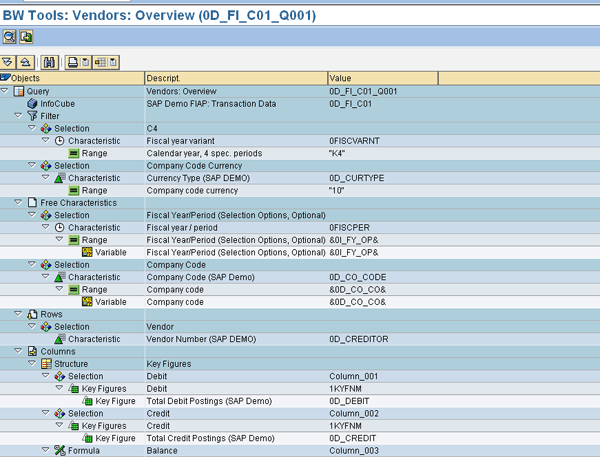Click the Collapse all nodes toolbar icon

(x=25, y=63)
